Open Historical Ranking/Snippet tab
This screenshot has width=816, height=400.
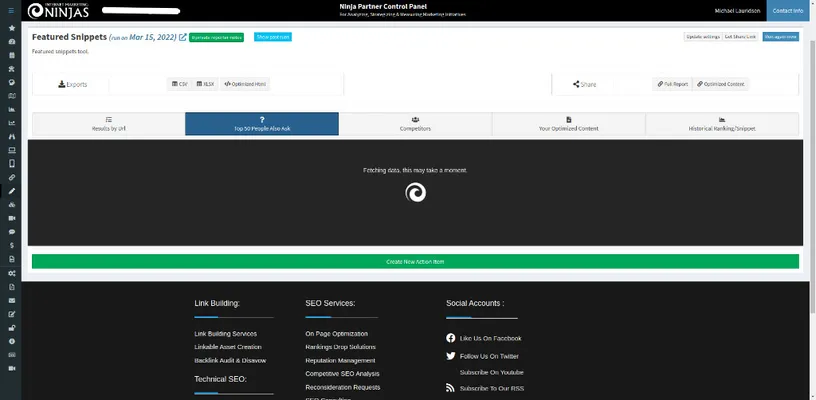coord(722,124)
